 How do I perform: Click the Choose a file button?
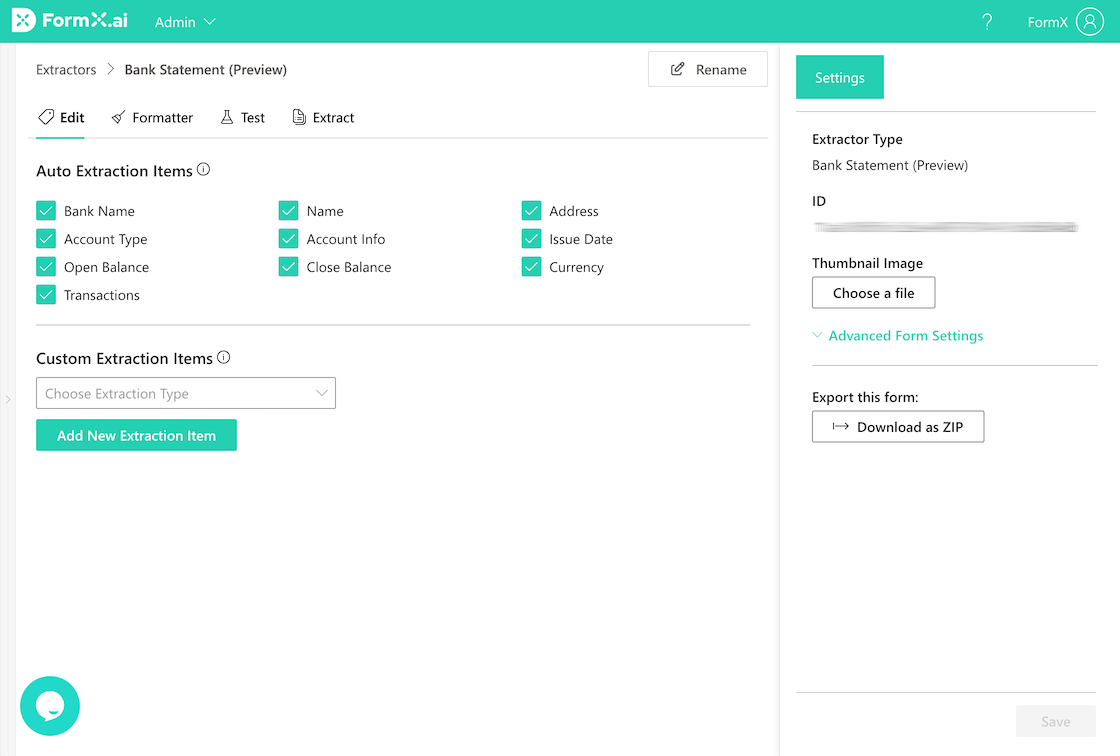click(x=874, y=293)
